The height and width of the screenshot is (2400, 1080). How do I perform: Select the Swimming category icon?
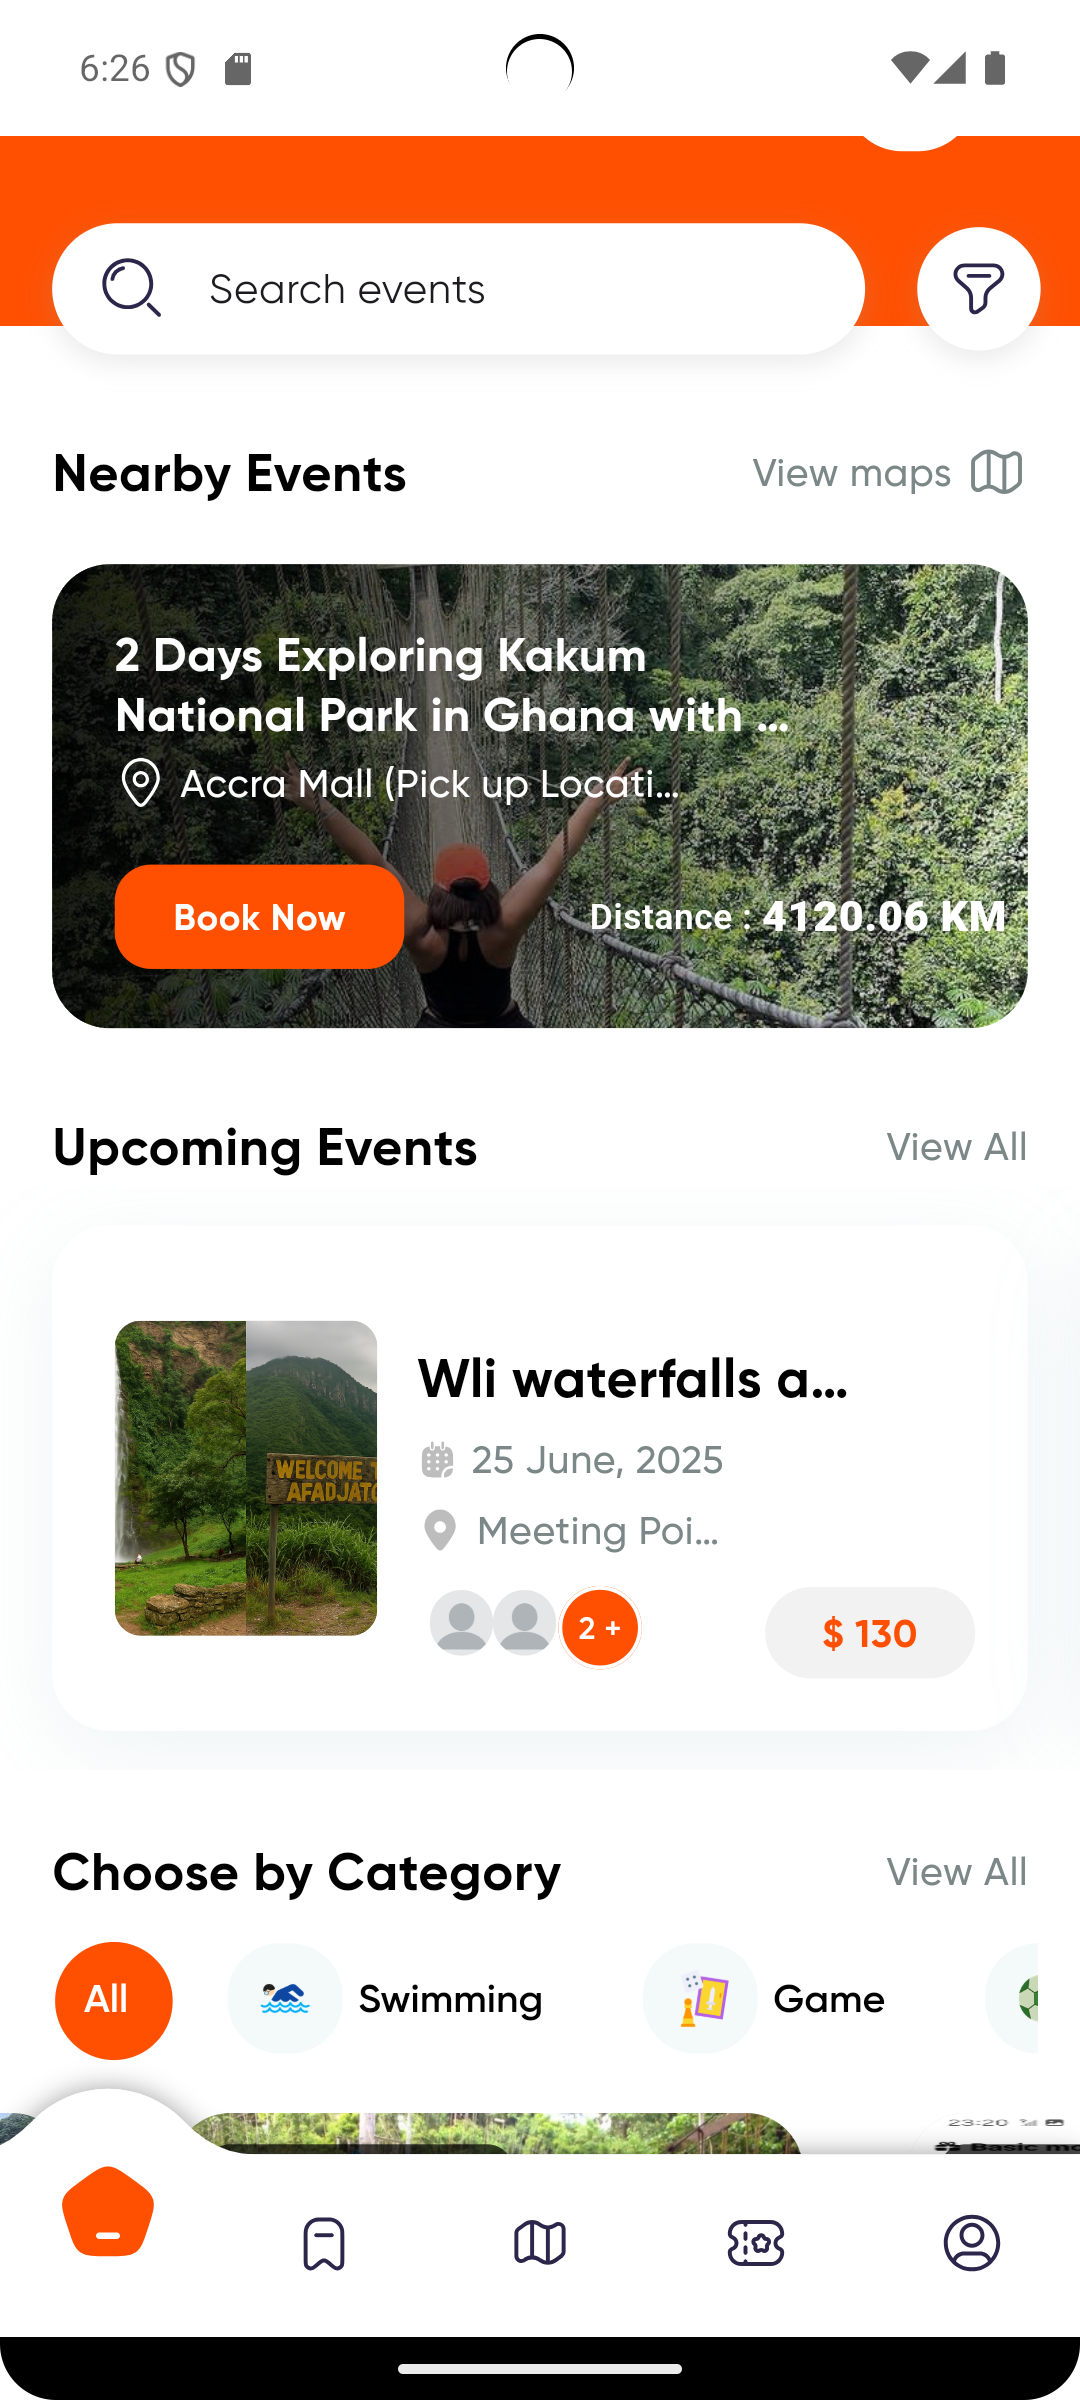click(x=285, y=1999)
